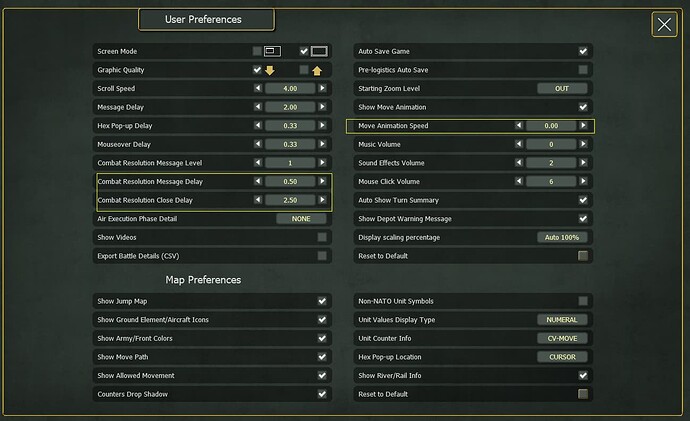The width and height of the screenshot is (690, 421).
Task: Choose high Graphic Quality up arrow
Action: coord(317,70)
